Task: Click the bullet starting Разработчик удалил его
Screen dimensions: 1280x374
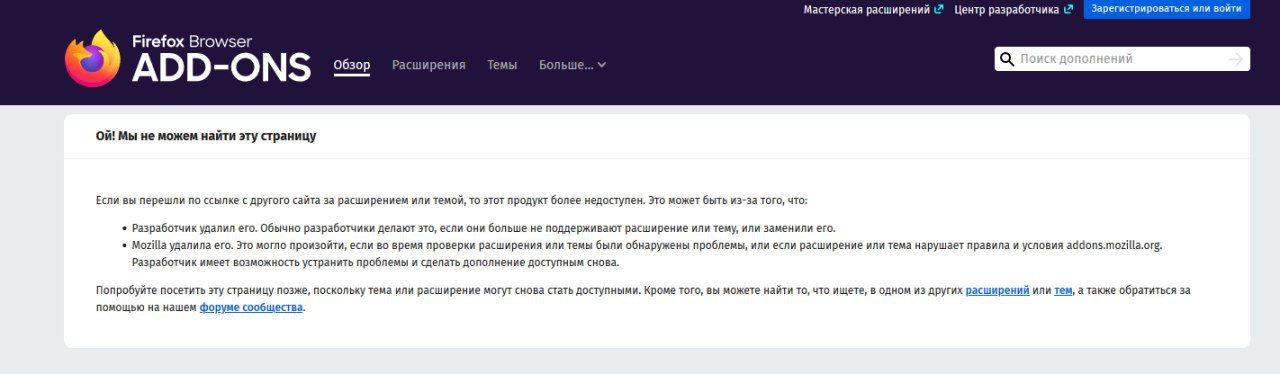Action: click(x=483, y=228)
